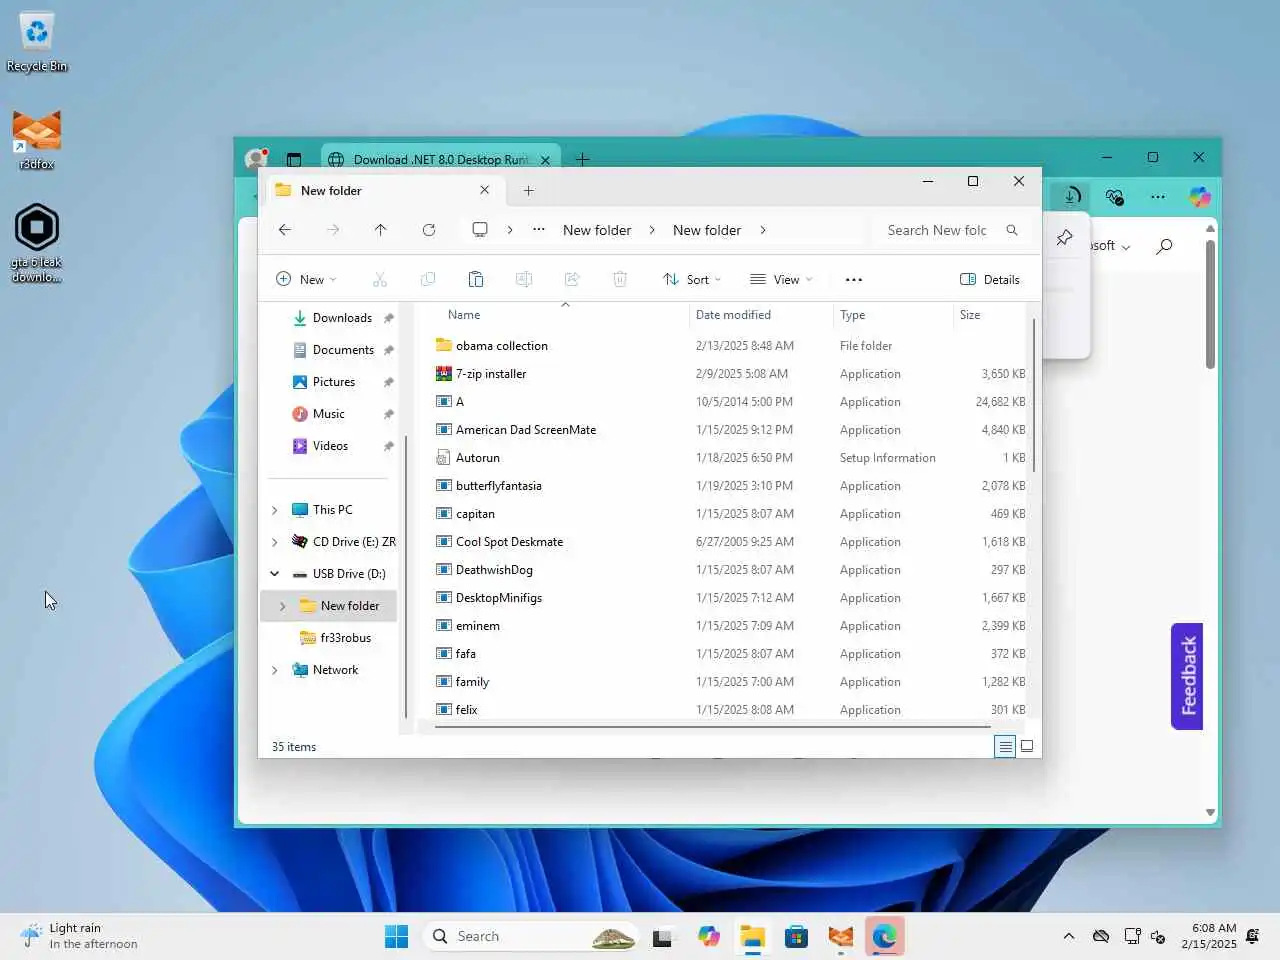
Task: Click the Share icon in toolbar
Action: pos(572,279)
